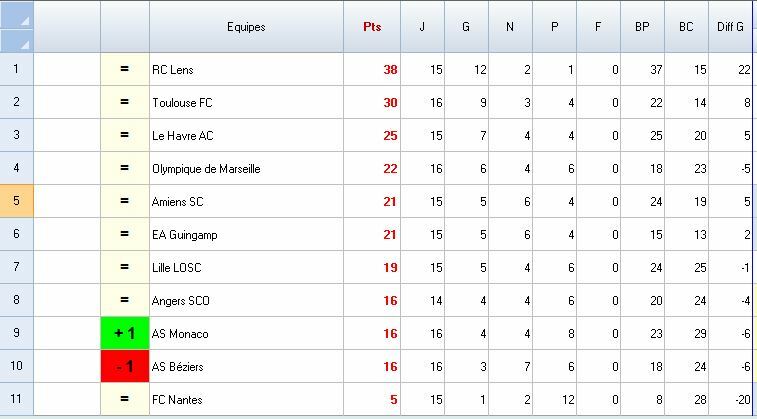Image resolution: width=757 pixels, height=419 pixels.
Task: Click RC Lens points value 38
Action: click(389, 70)
